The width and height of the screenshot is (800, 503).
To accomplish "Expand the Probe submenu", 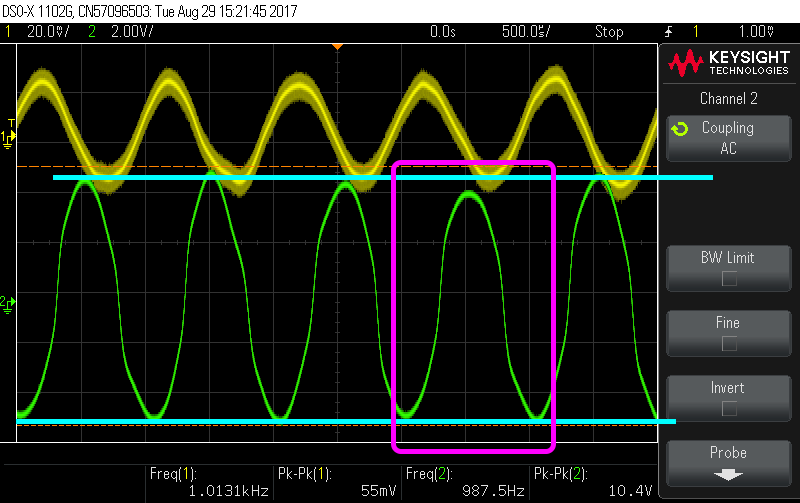I will click(728, 462).
